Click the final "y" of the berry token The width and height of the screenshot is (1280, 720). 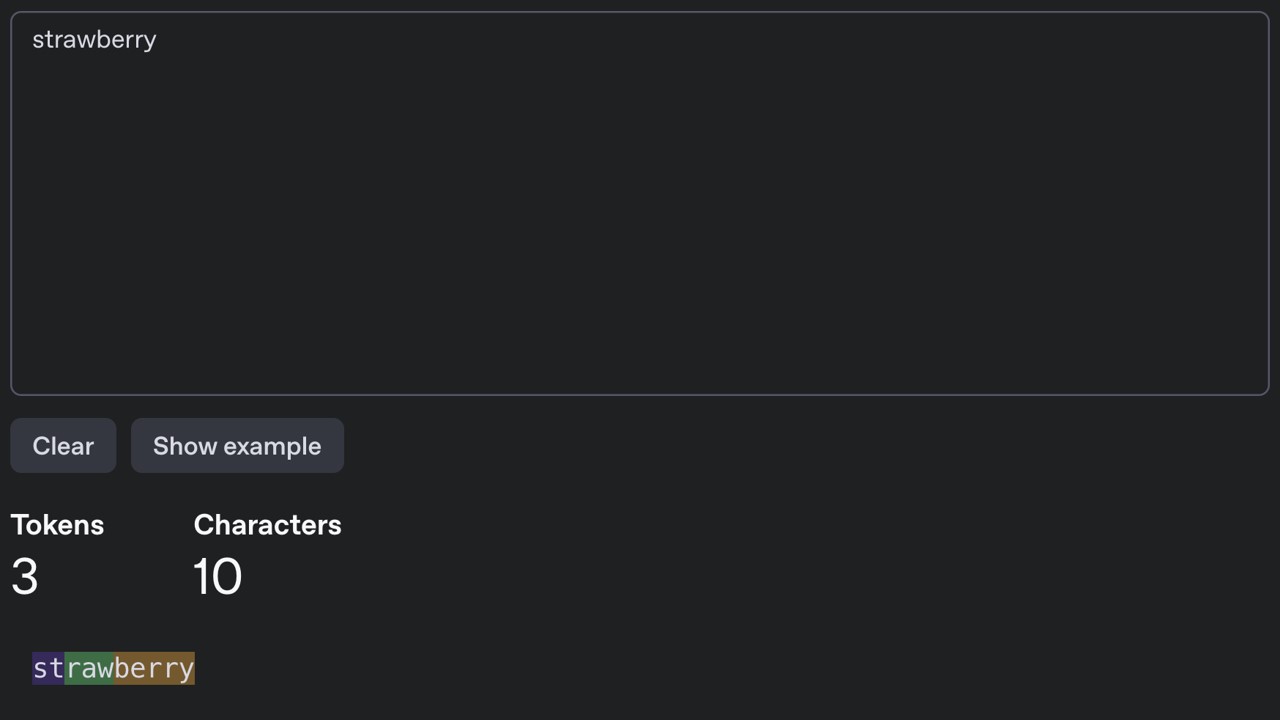pos(187,668)
